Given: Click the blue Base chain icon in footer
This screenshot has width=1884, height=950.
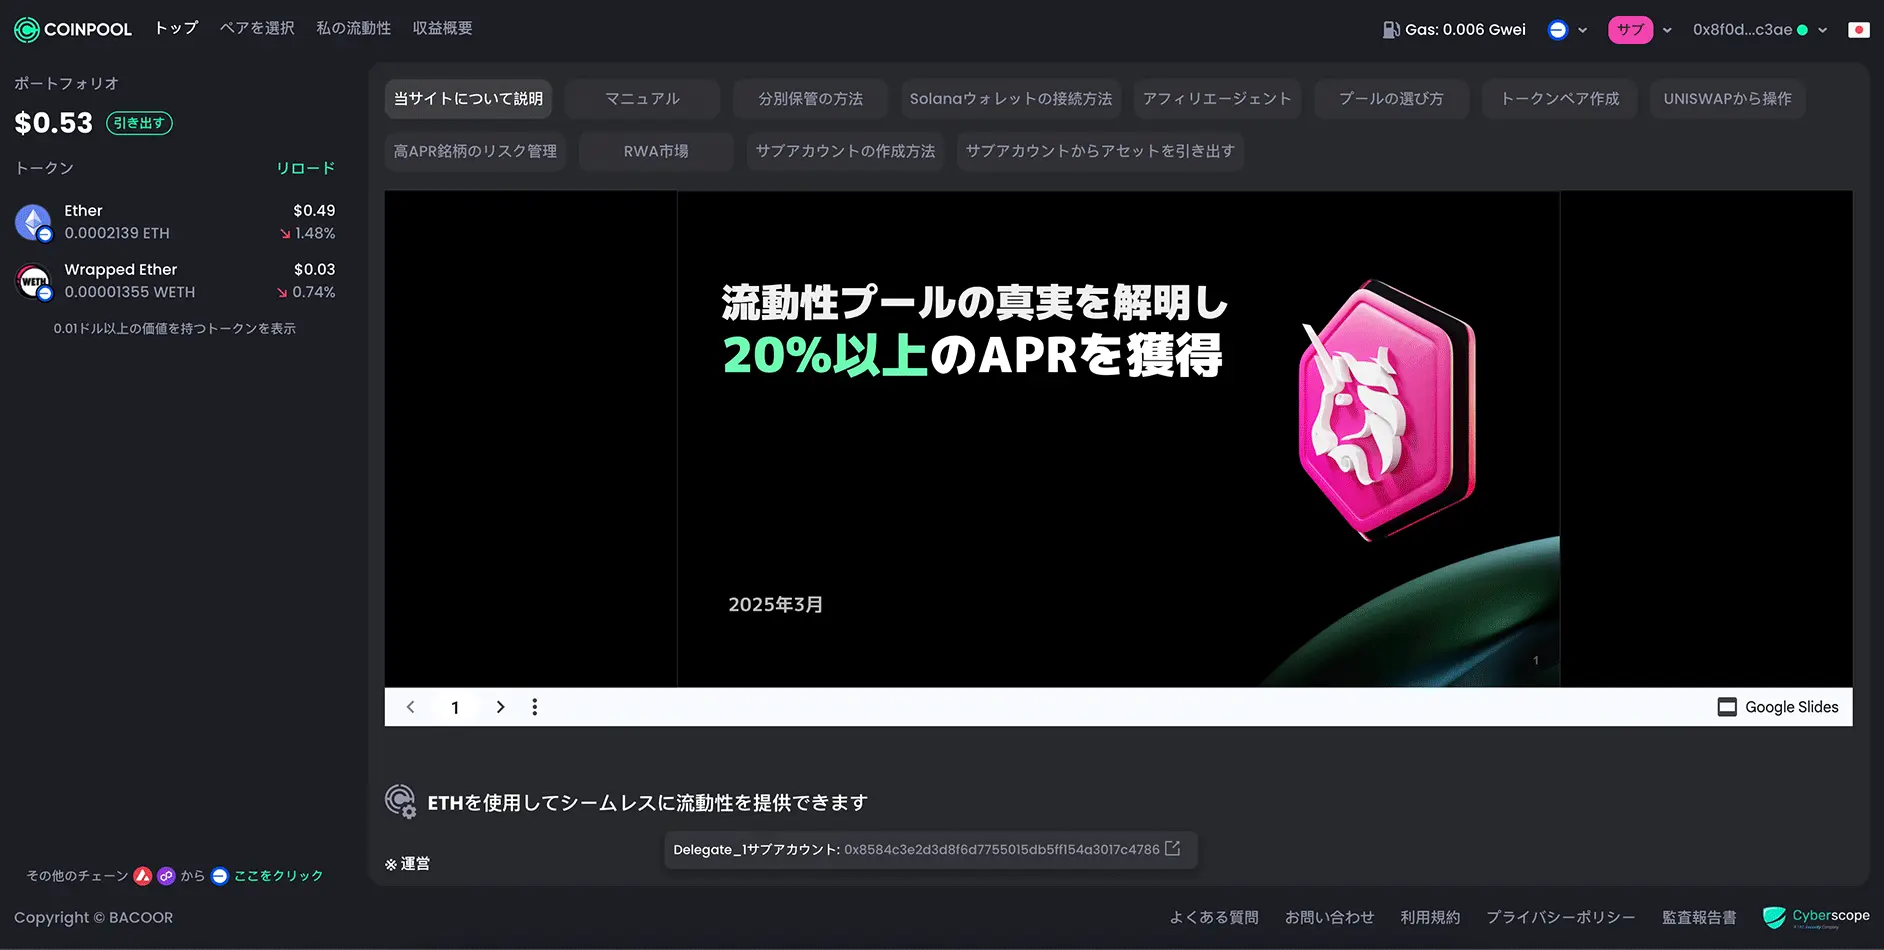Looking at the screenshot, I should coord(220,876).
